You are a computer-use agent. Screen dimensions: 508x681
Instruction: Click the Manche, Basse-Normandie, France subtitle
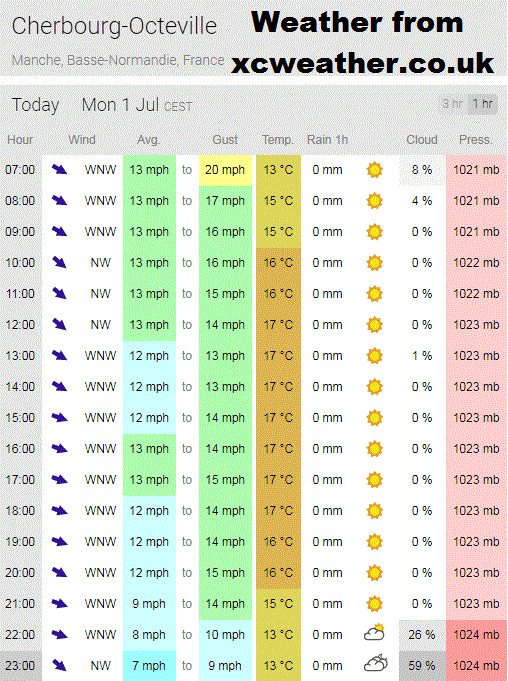coord(118,60)
